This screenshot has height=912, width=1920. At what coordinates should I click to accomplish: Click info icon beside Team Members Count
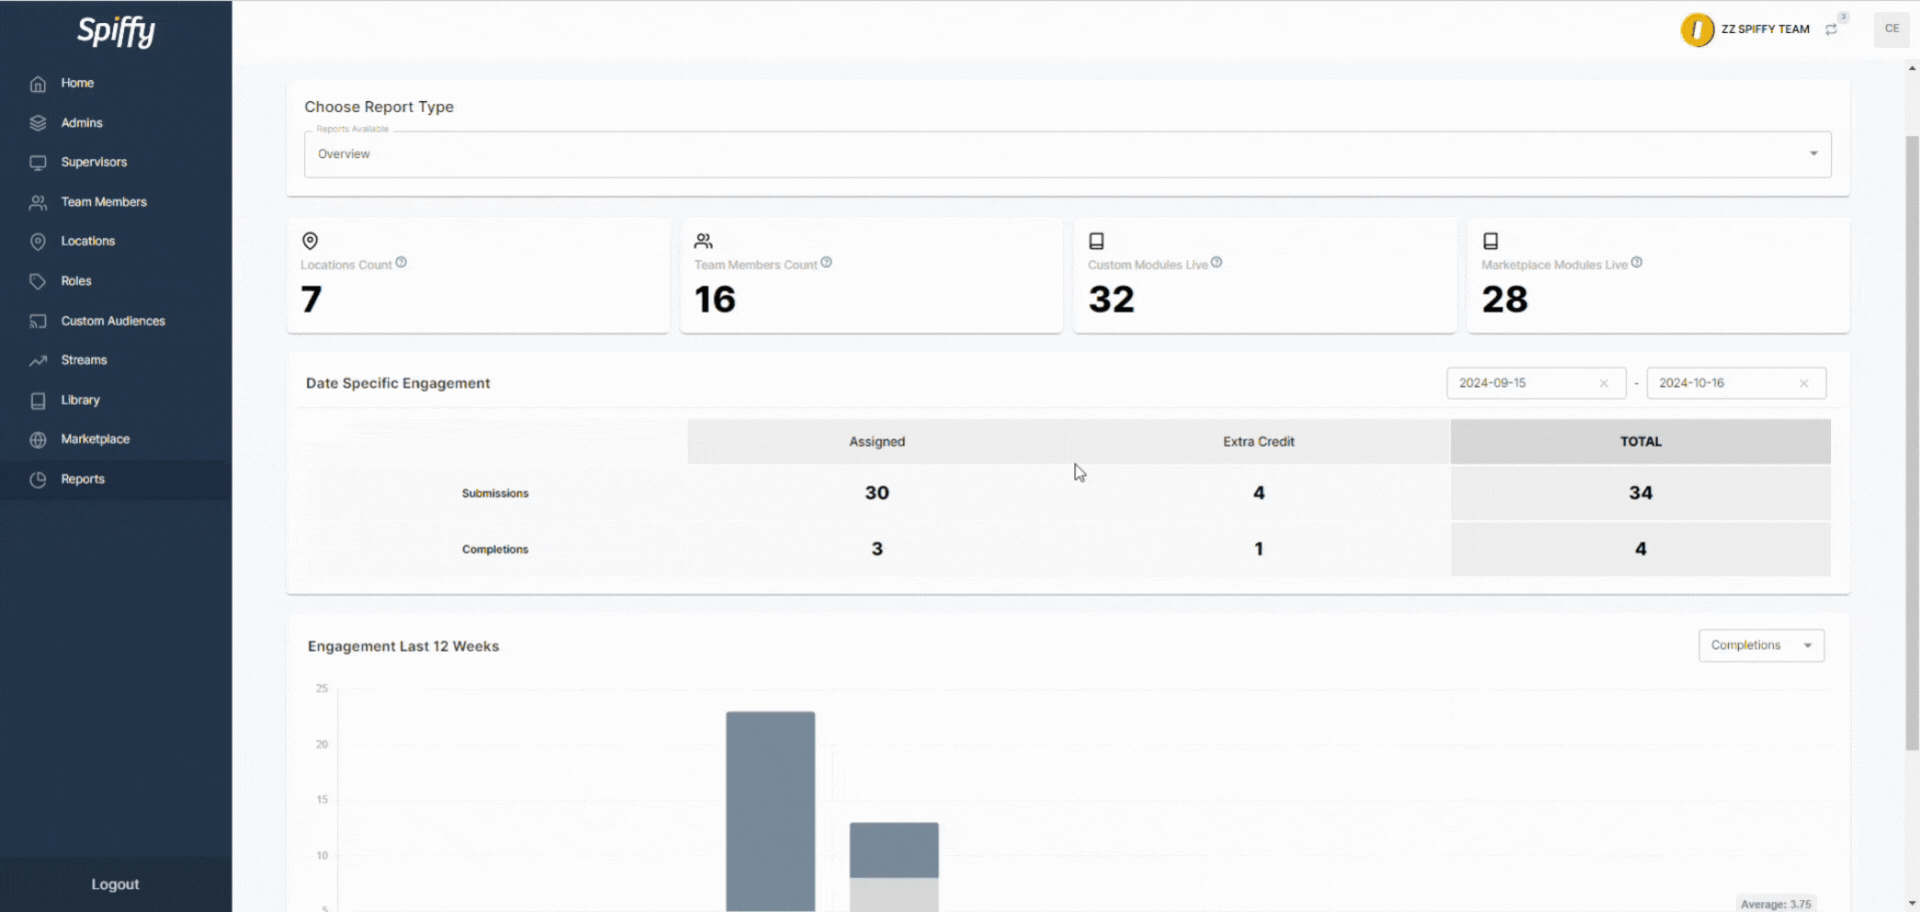[826, 263]
